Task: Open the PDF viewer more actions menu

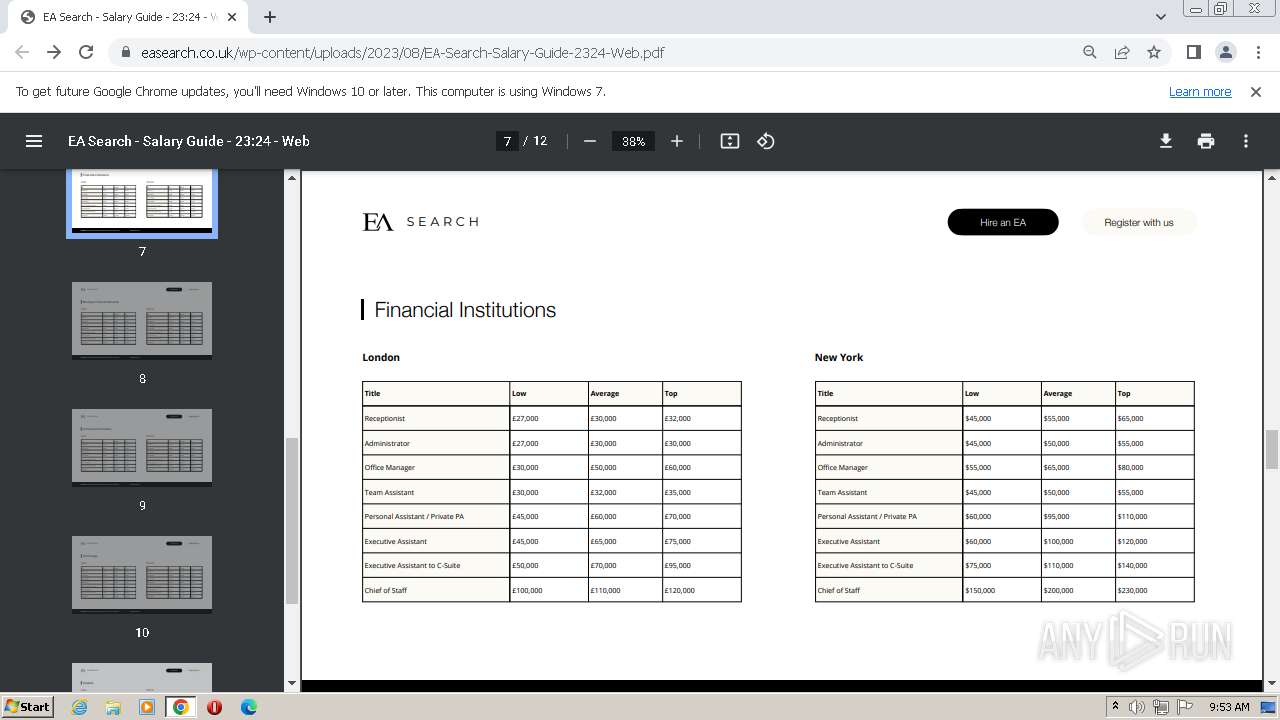Action: [x=1246, y=141]
